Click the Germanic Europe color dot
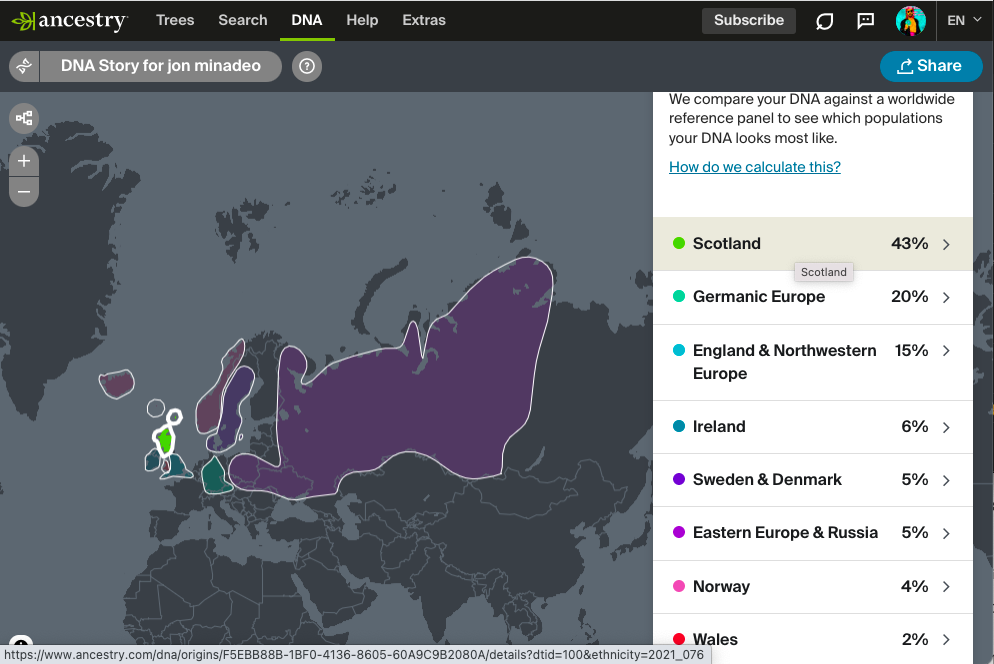Image resolution: width=994 pixels, height=664 pixels. pos(678,296)
